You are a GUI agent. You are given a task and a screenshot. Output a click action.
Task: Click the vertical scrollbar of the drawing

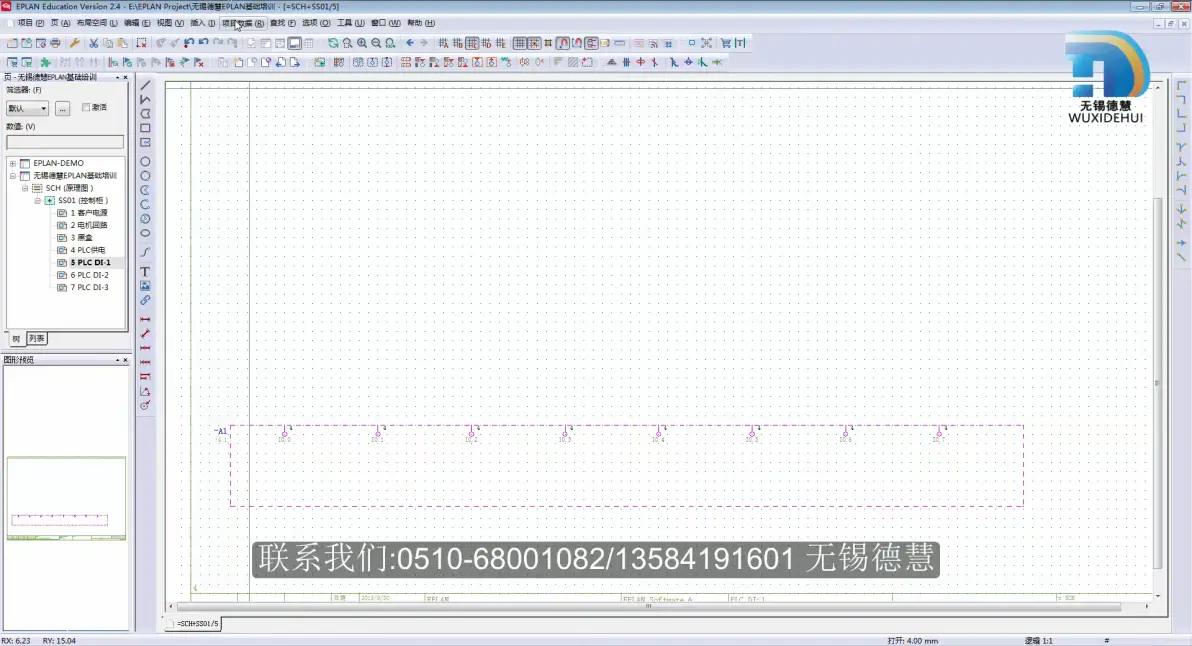pos(1157,384)
